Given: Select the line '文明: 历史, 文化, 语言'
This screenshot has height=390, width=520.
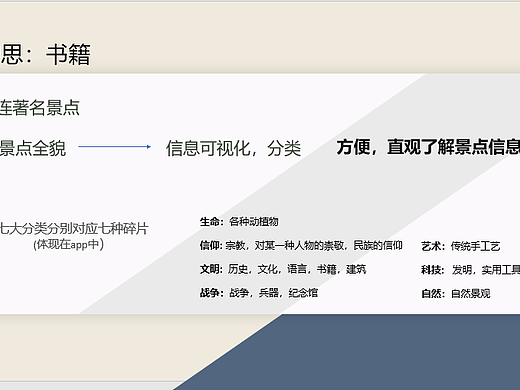Looking at the screenshot, I should coord(283,269).
